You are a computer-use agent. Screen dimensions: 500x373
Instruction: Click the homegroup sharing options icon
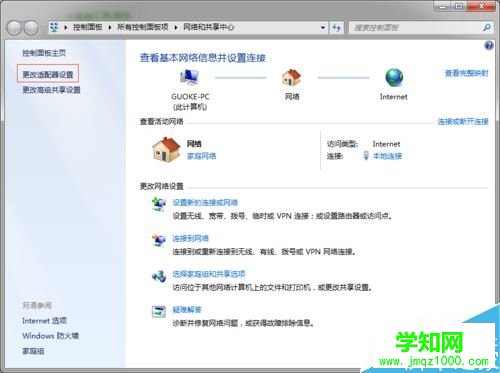point(159,276)
